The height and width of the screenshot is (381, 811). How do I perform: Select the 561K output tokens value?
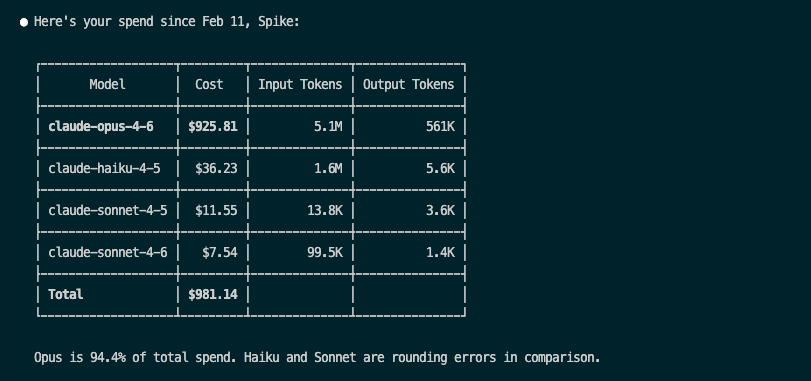[440, 127]
